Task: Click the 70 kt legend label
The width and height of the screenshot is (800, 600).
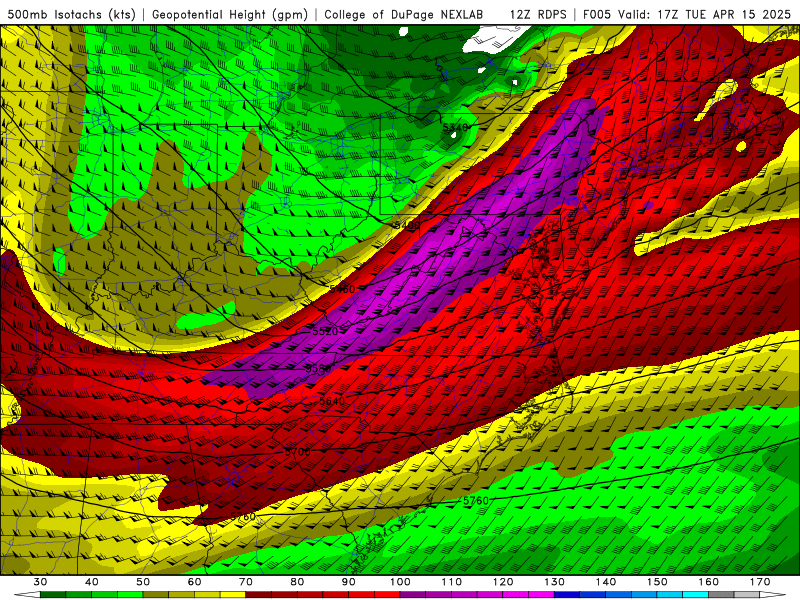Action: (x=246, y=582)
